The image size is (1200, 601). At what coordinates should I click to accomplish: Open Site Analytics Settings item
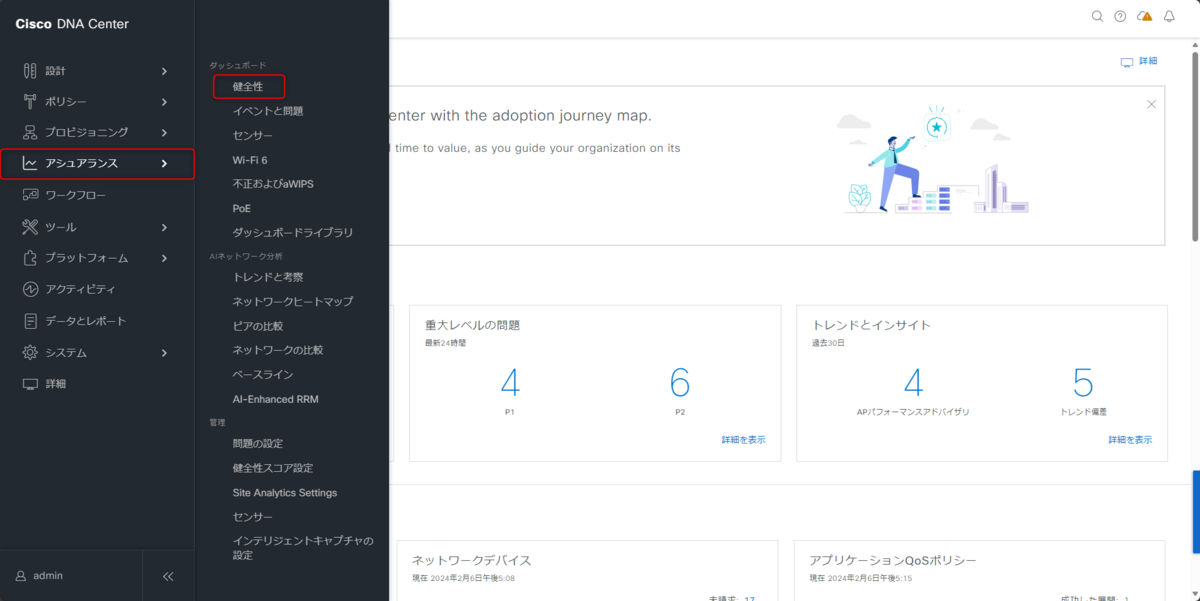pyautogui.click(x=285, y=493)
